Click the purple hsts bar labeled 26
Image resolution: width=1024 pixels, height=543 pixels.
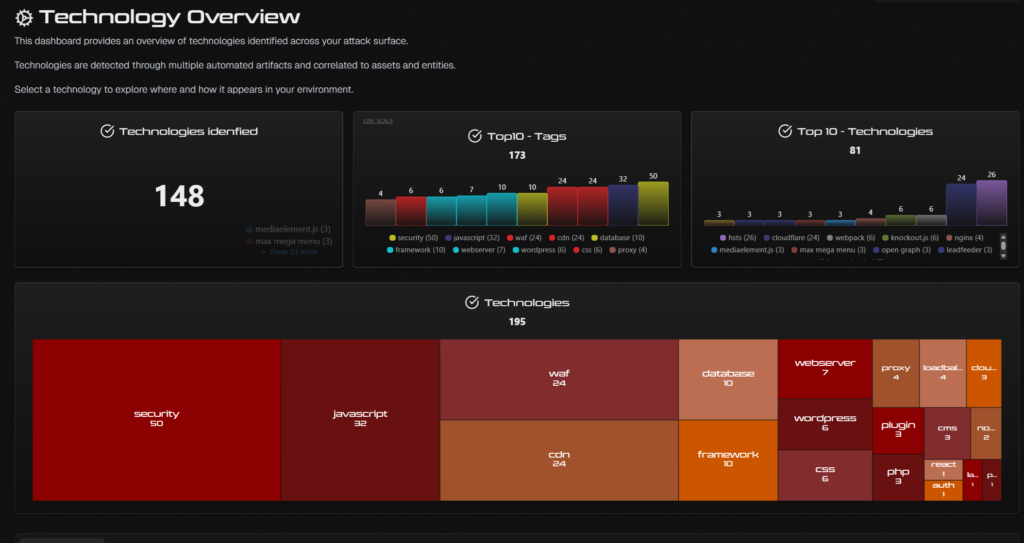(991, 203)
